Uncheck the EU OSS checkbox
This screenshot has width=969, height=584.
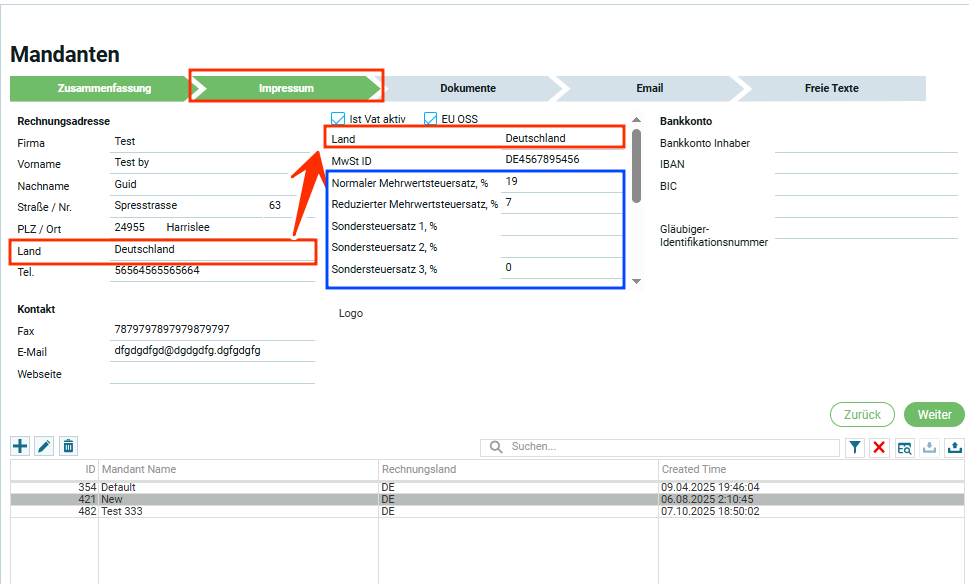(432, 119)
